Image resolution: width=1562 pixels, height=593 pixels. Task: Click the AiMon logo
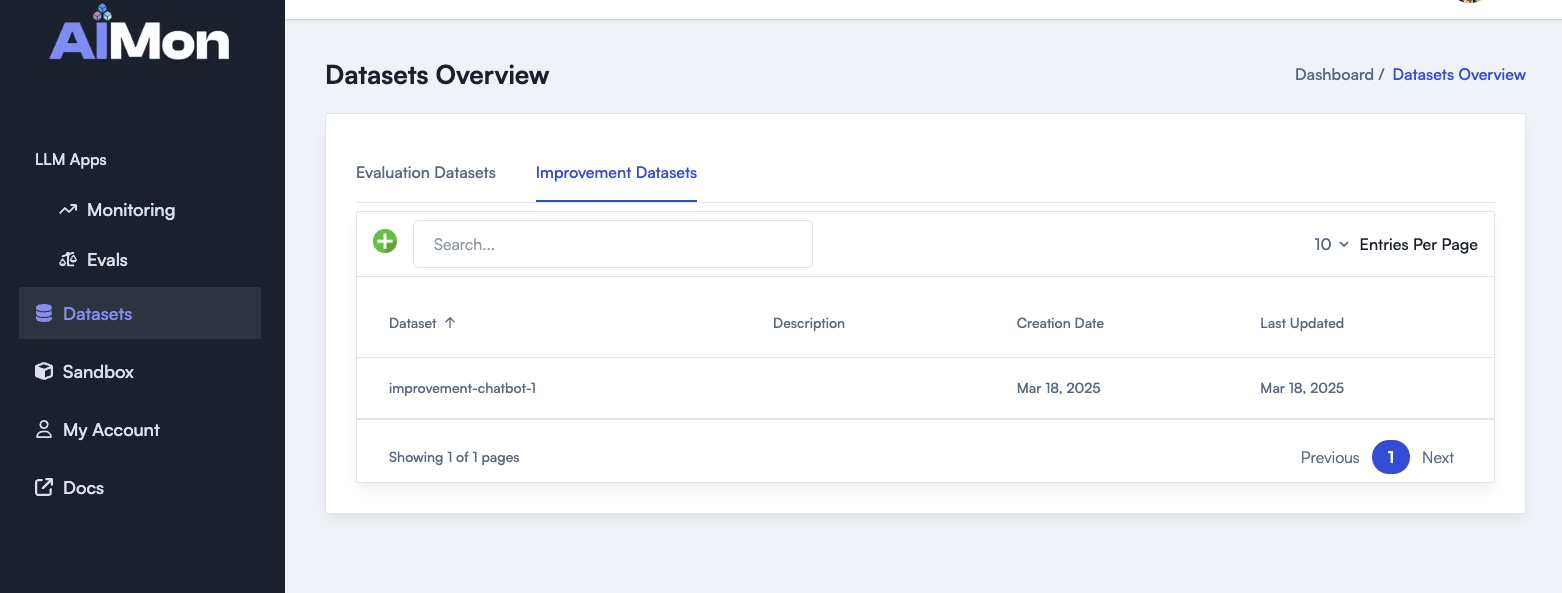(x=140, y=36)
